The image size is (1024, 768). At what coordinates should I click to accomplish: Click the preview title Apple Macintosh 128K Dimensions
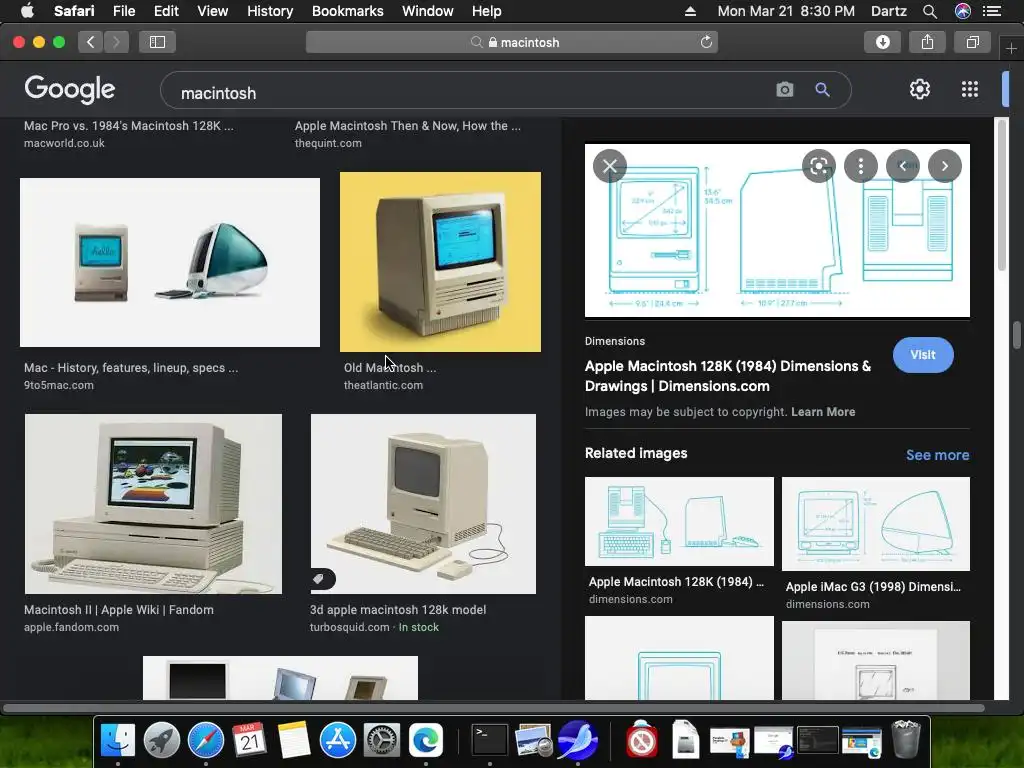coord(728,376)
